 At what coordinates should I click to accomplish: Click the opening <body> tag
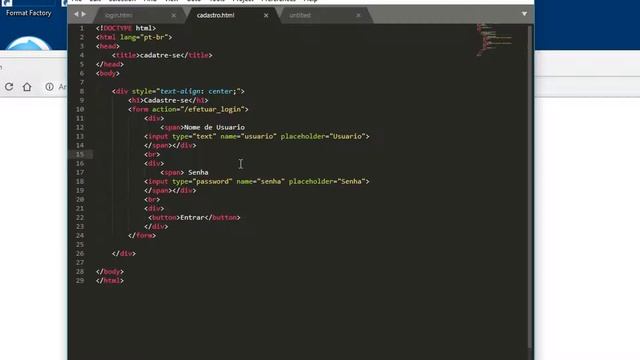coord(108,73)
